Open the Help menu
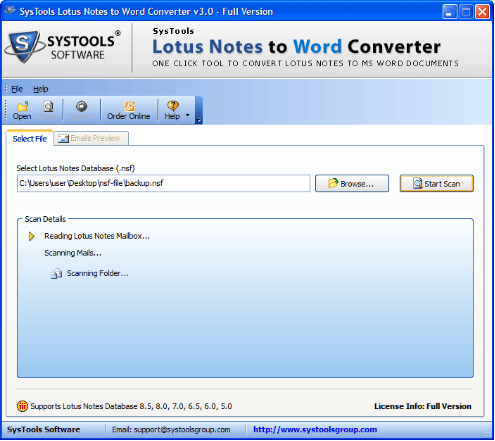Screen dimensions: 495x441 [41, 89]
